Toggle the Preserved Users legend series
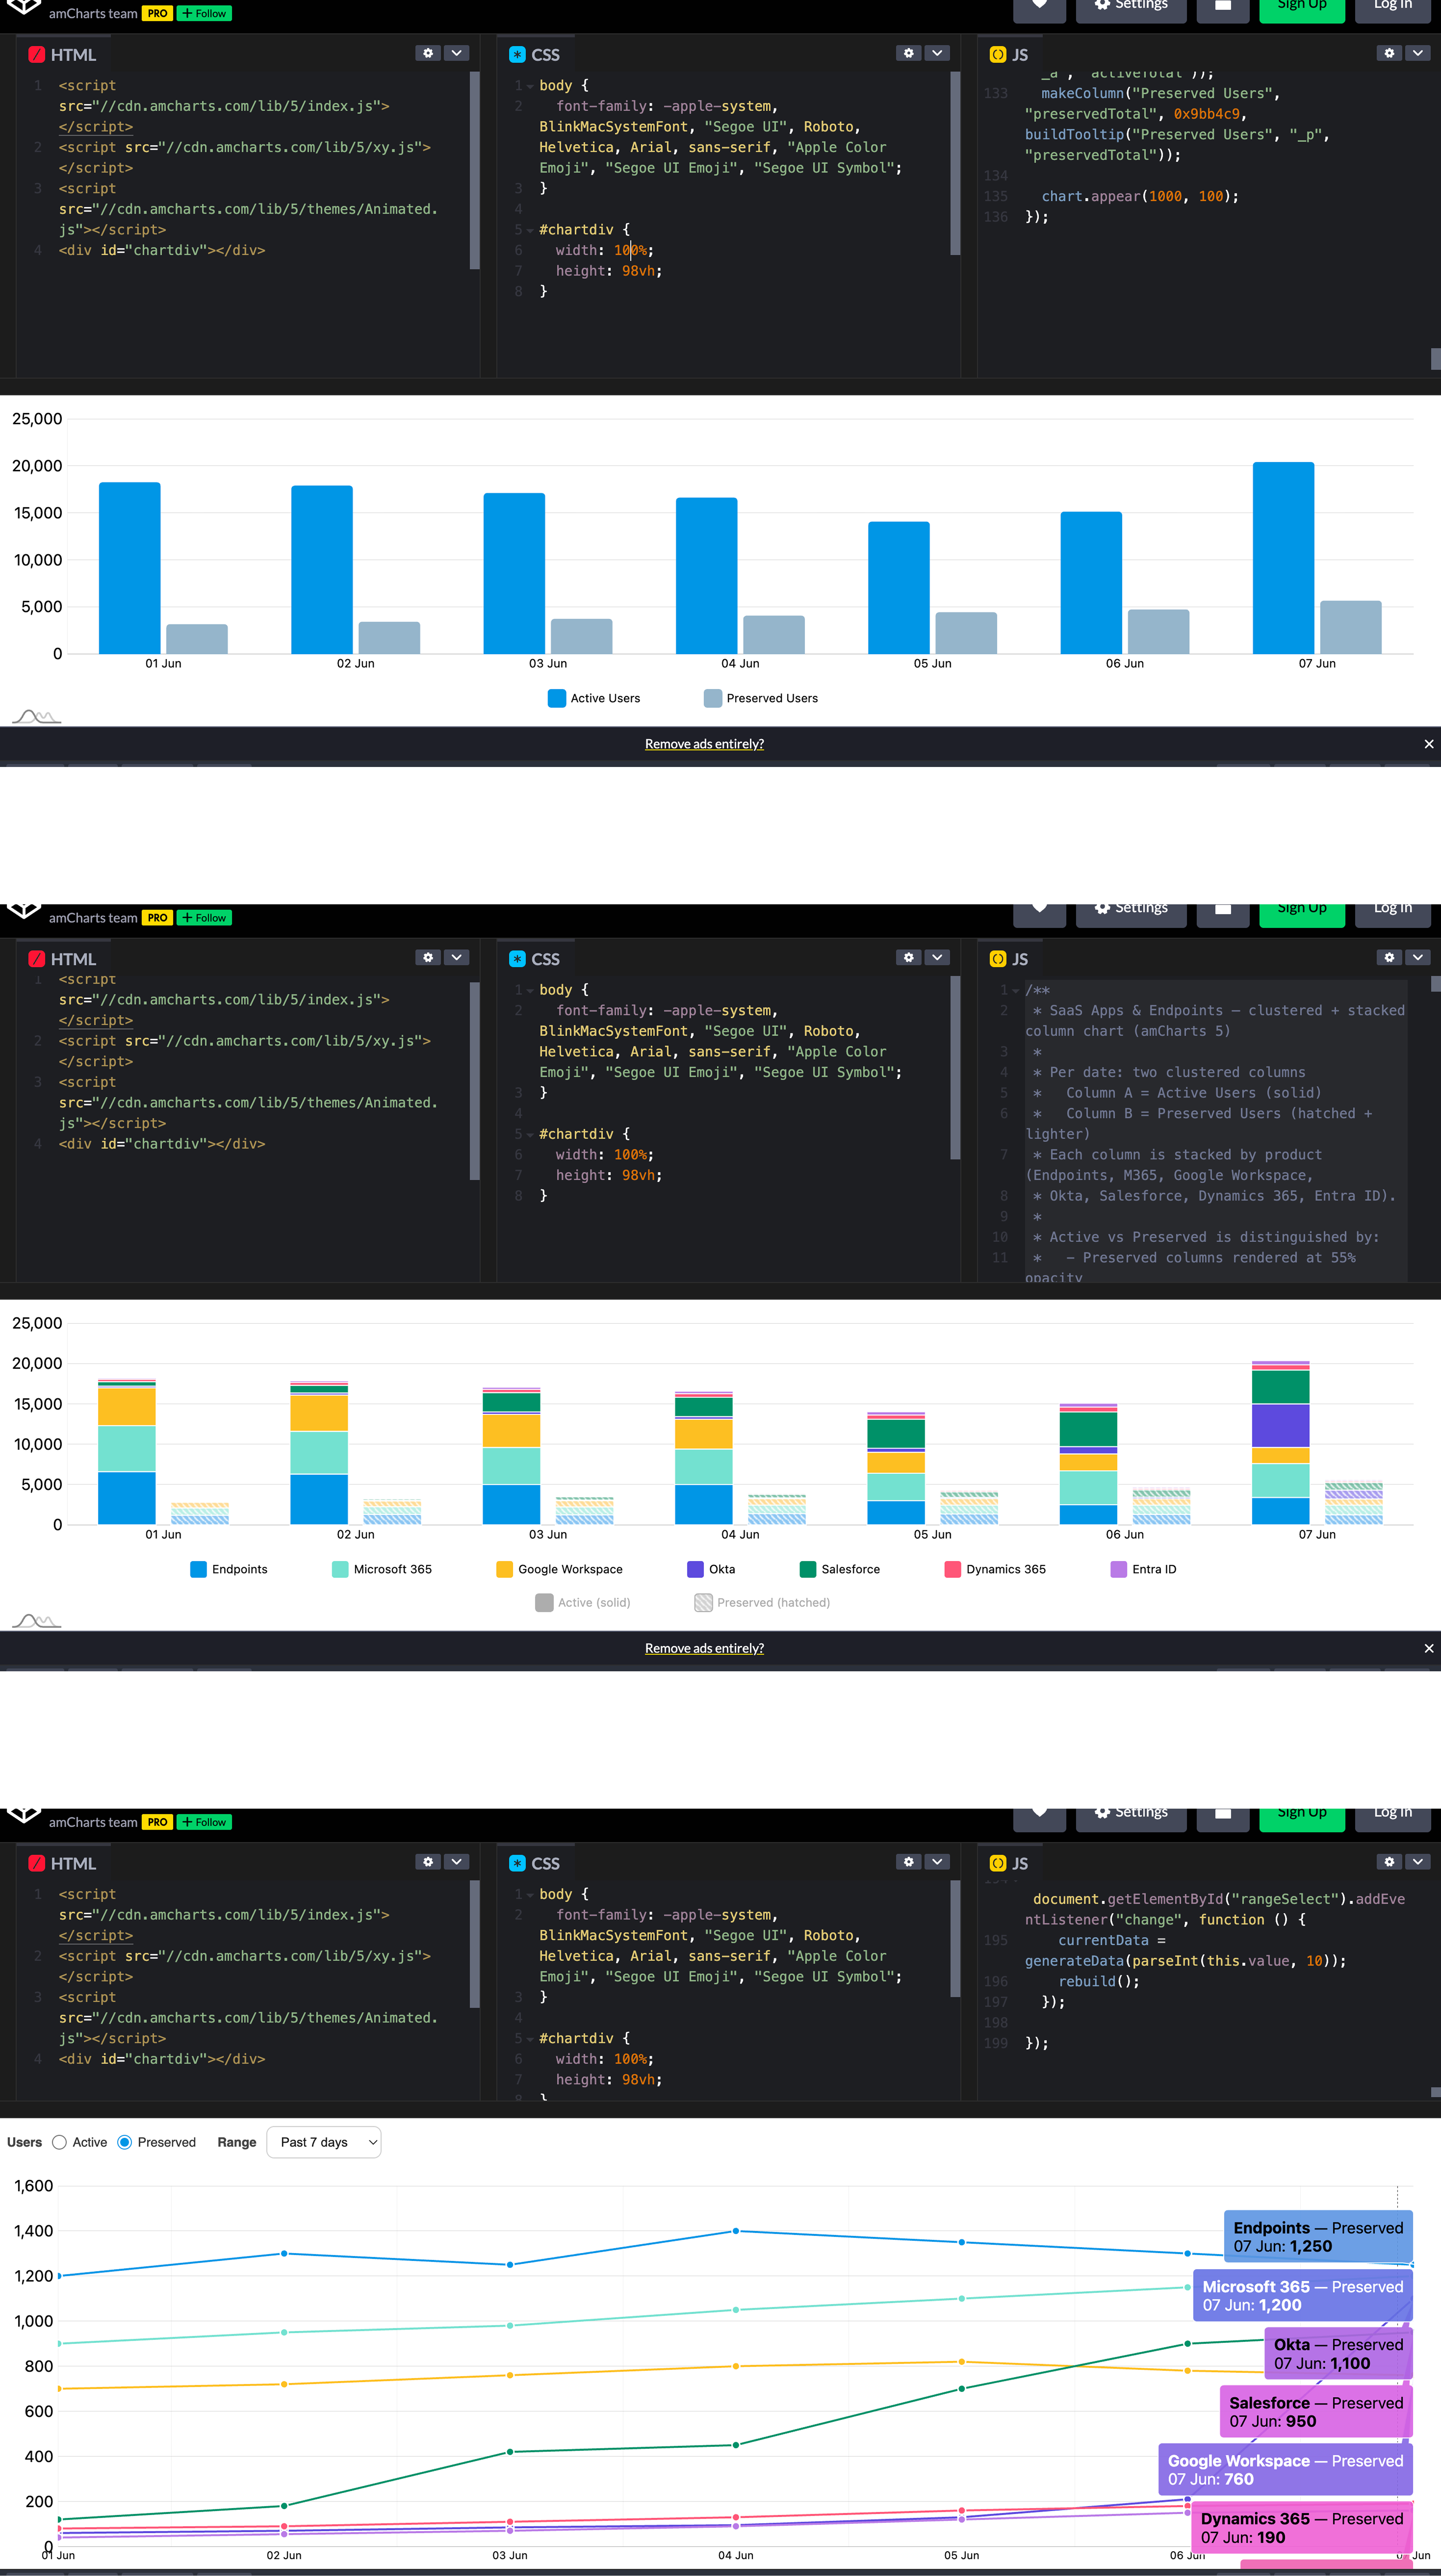The height and width of the screenshot is (2576, 1441). point(761,698)
